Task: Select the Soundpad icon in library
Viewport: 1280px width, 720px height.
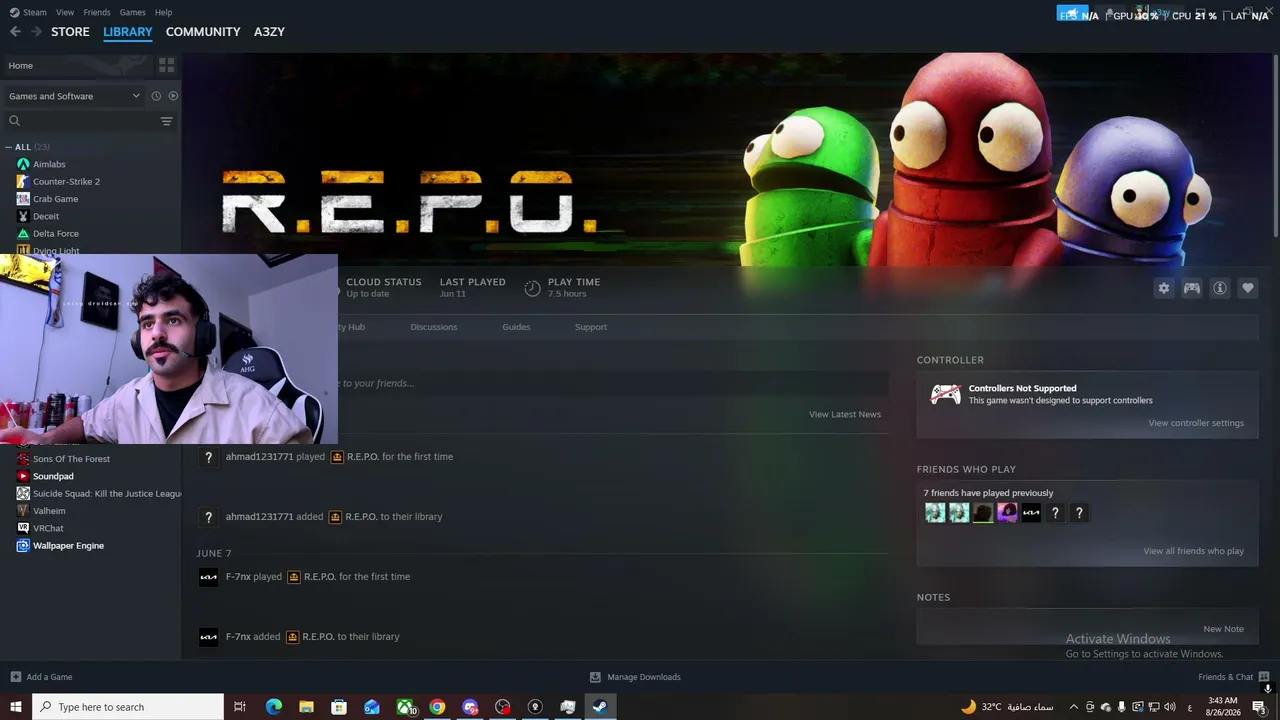Action: point(23,476)
